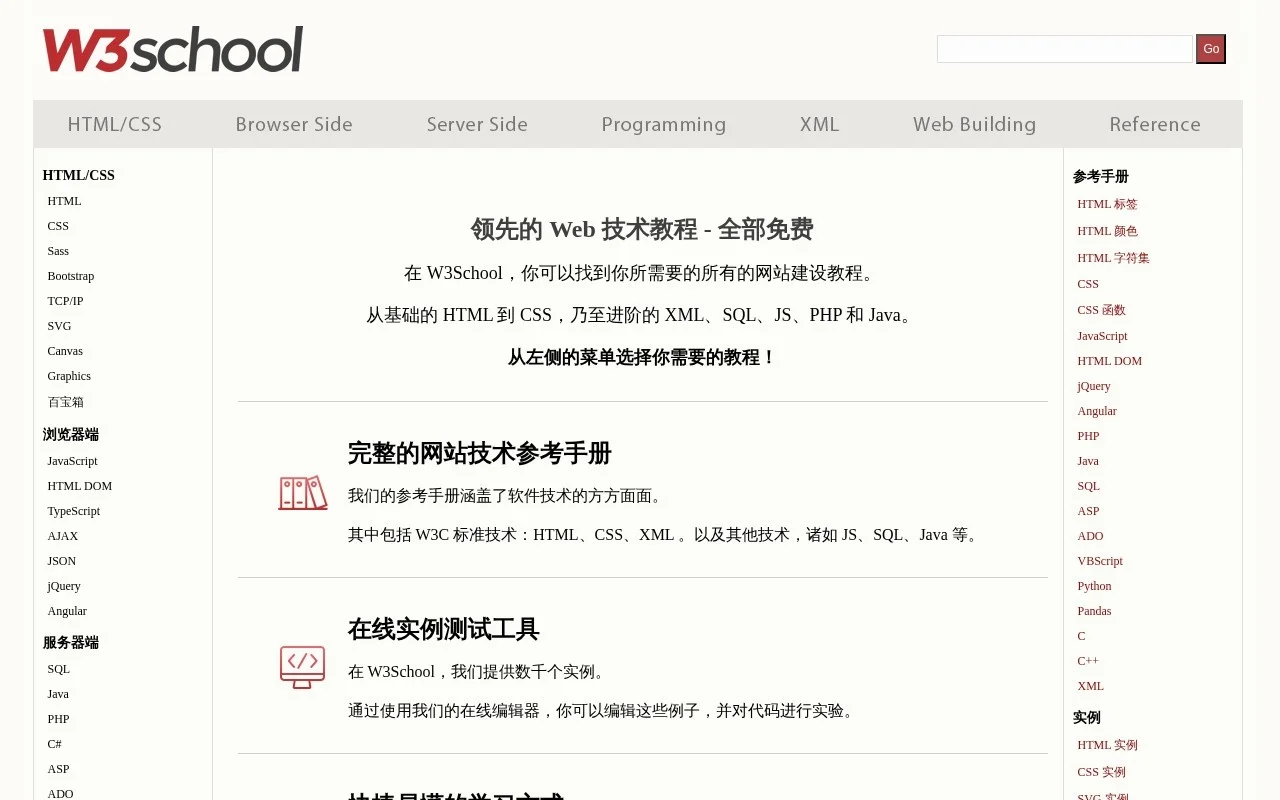
Task: Open the HTML 颜色 reference
Action: coord(1107,231)
